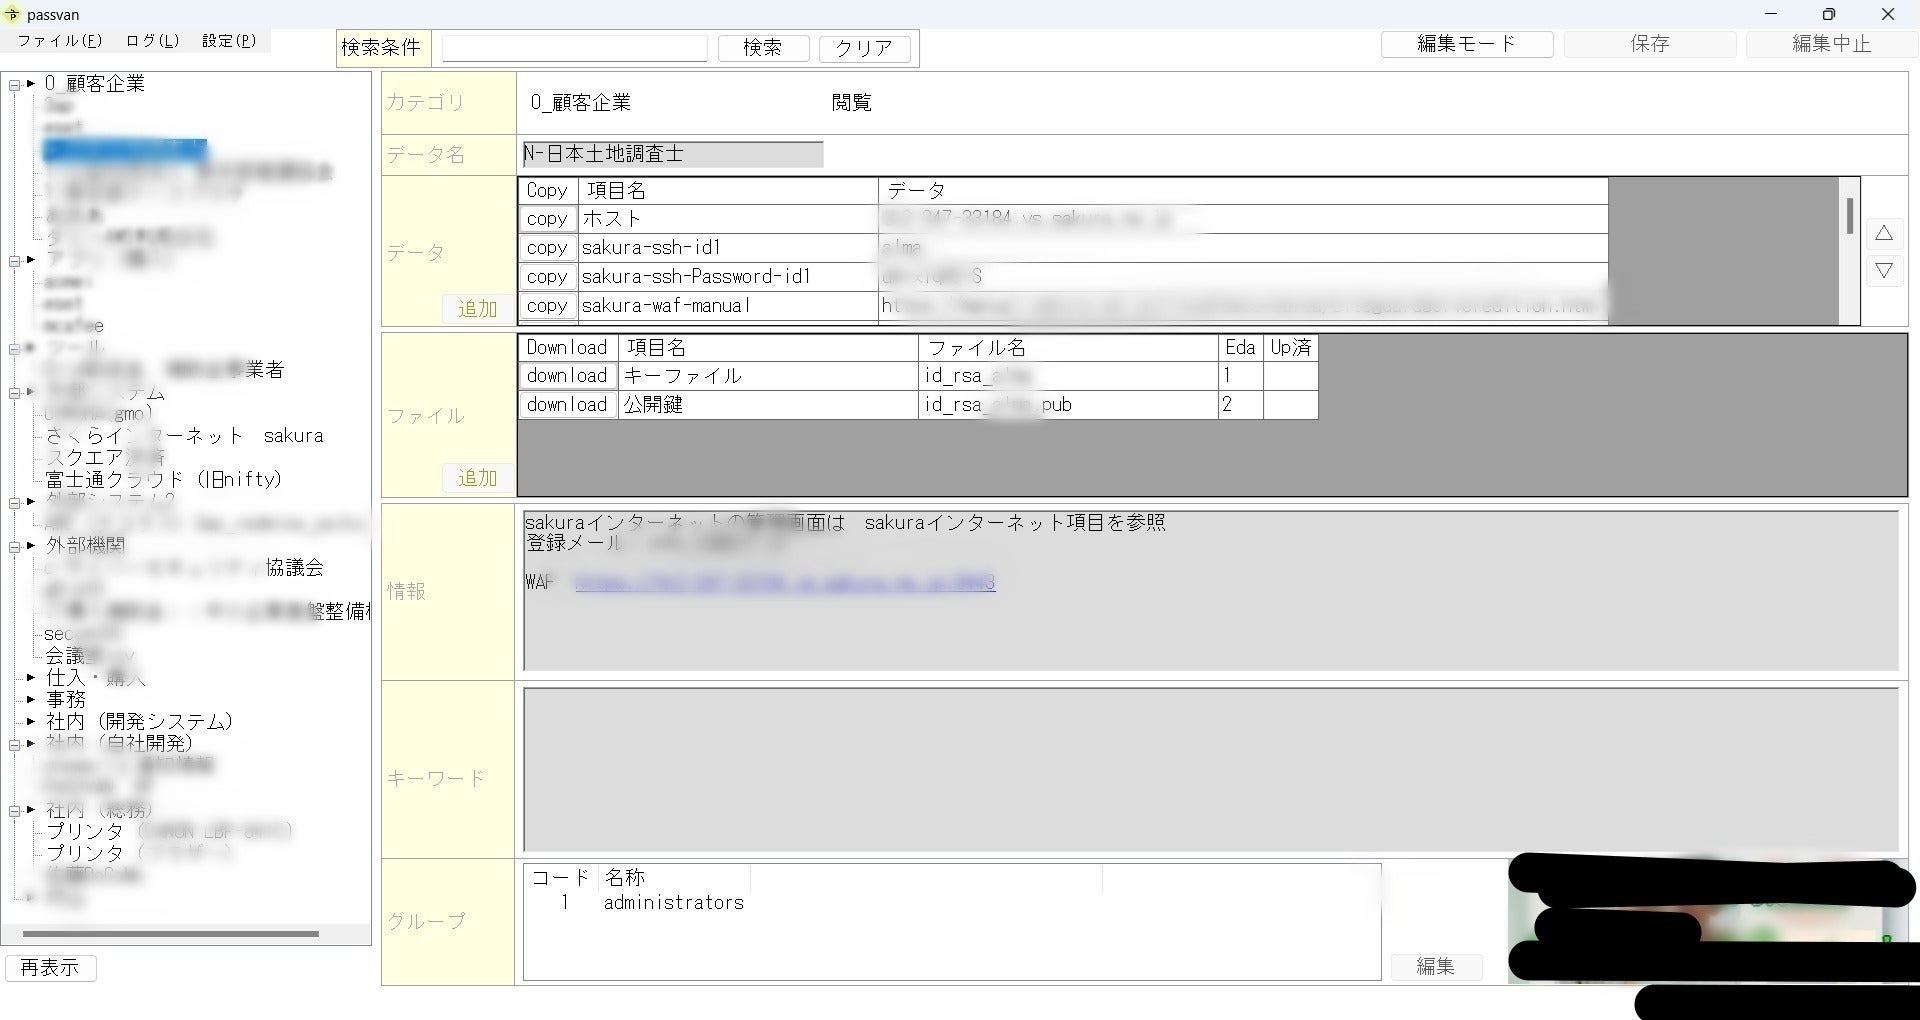Click the データ名 field N-日本土地調査士

tap(672, 154)
